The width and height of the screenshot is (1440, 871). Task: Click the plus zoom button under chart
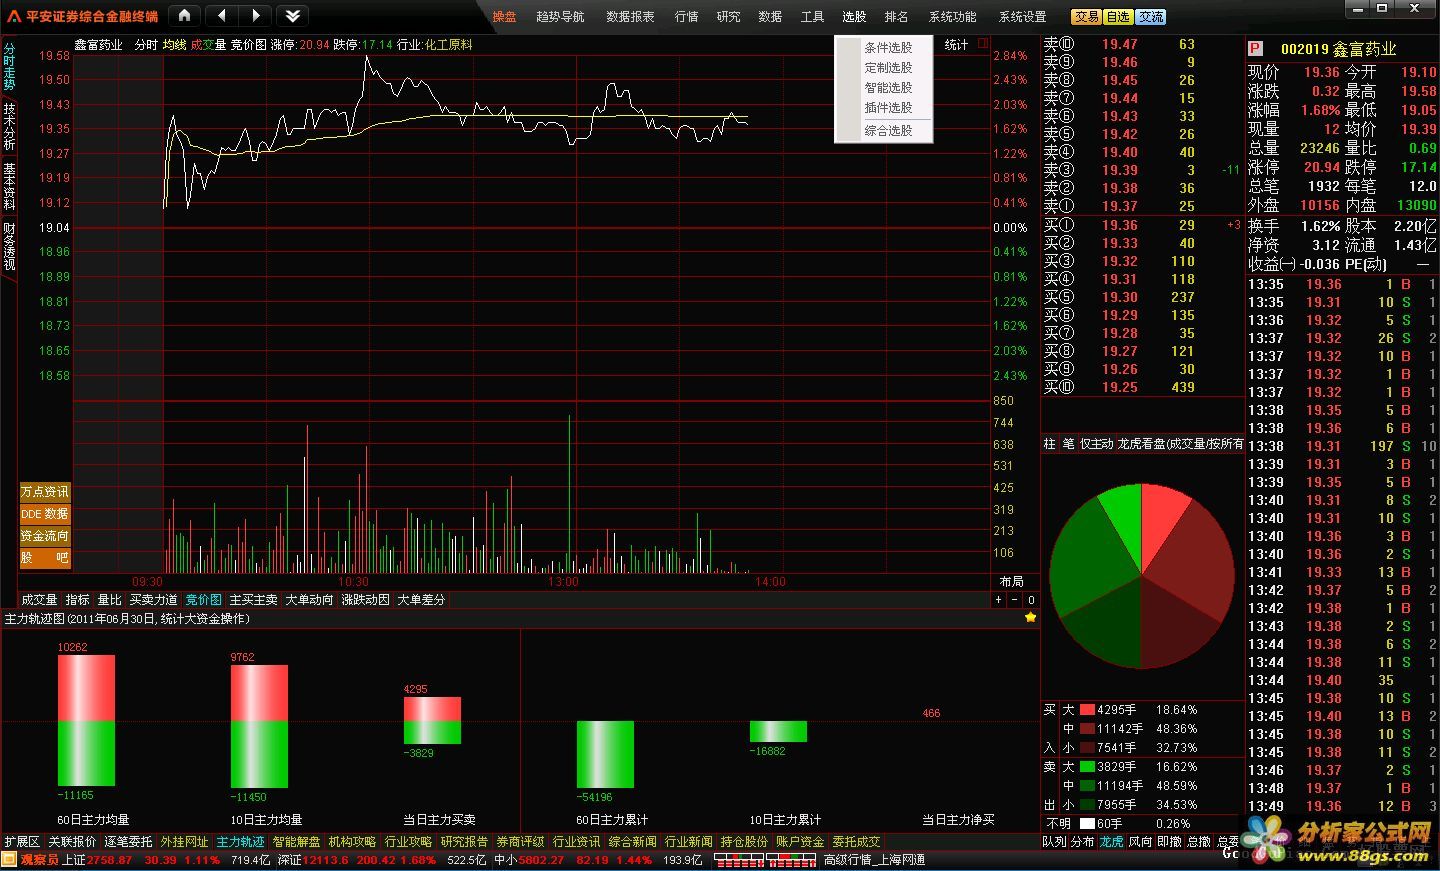click(x=998, y=599)
